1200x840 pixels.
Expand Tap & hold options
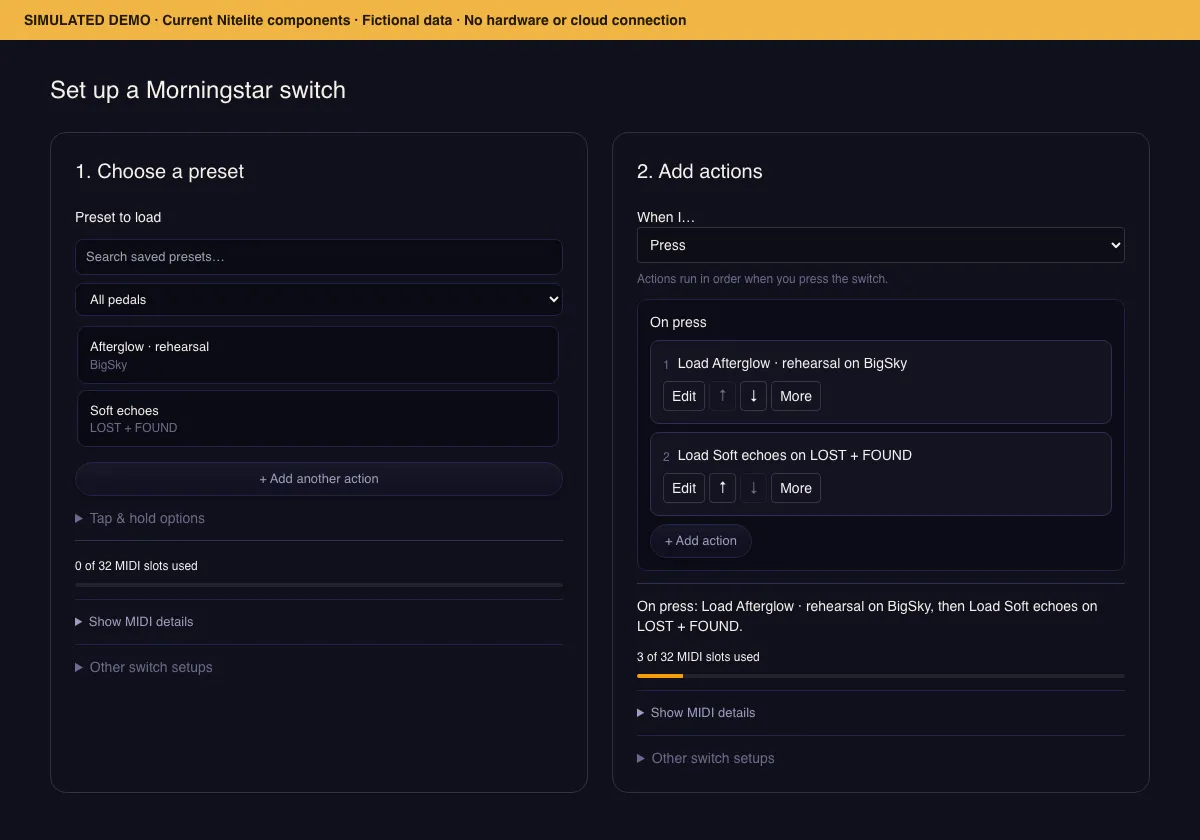[x=140, y=518]
